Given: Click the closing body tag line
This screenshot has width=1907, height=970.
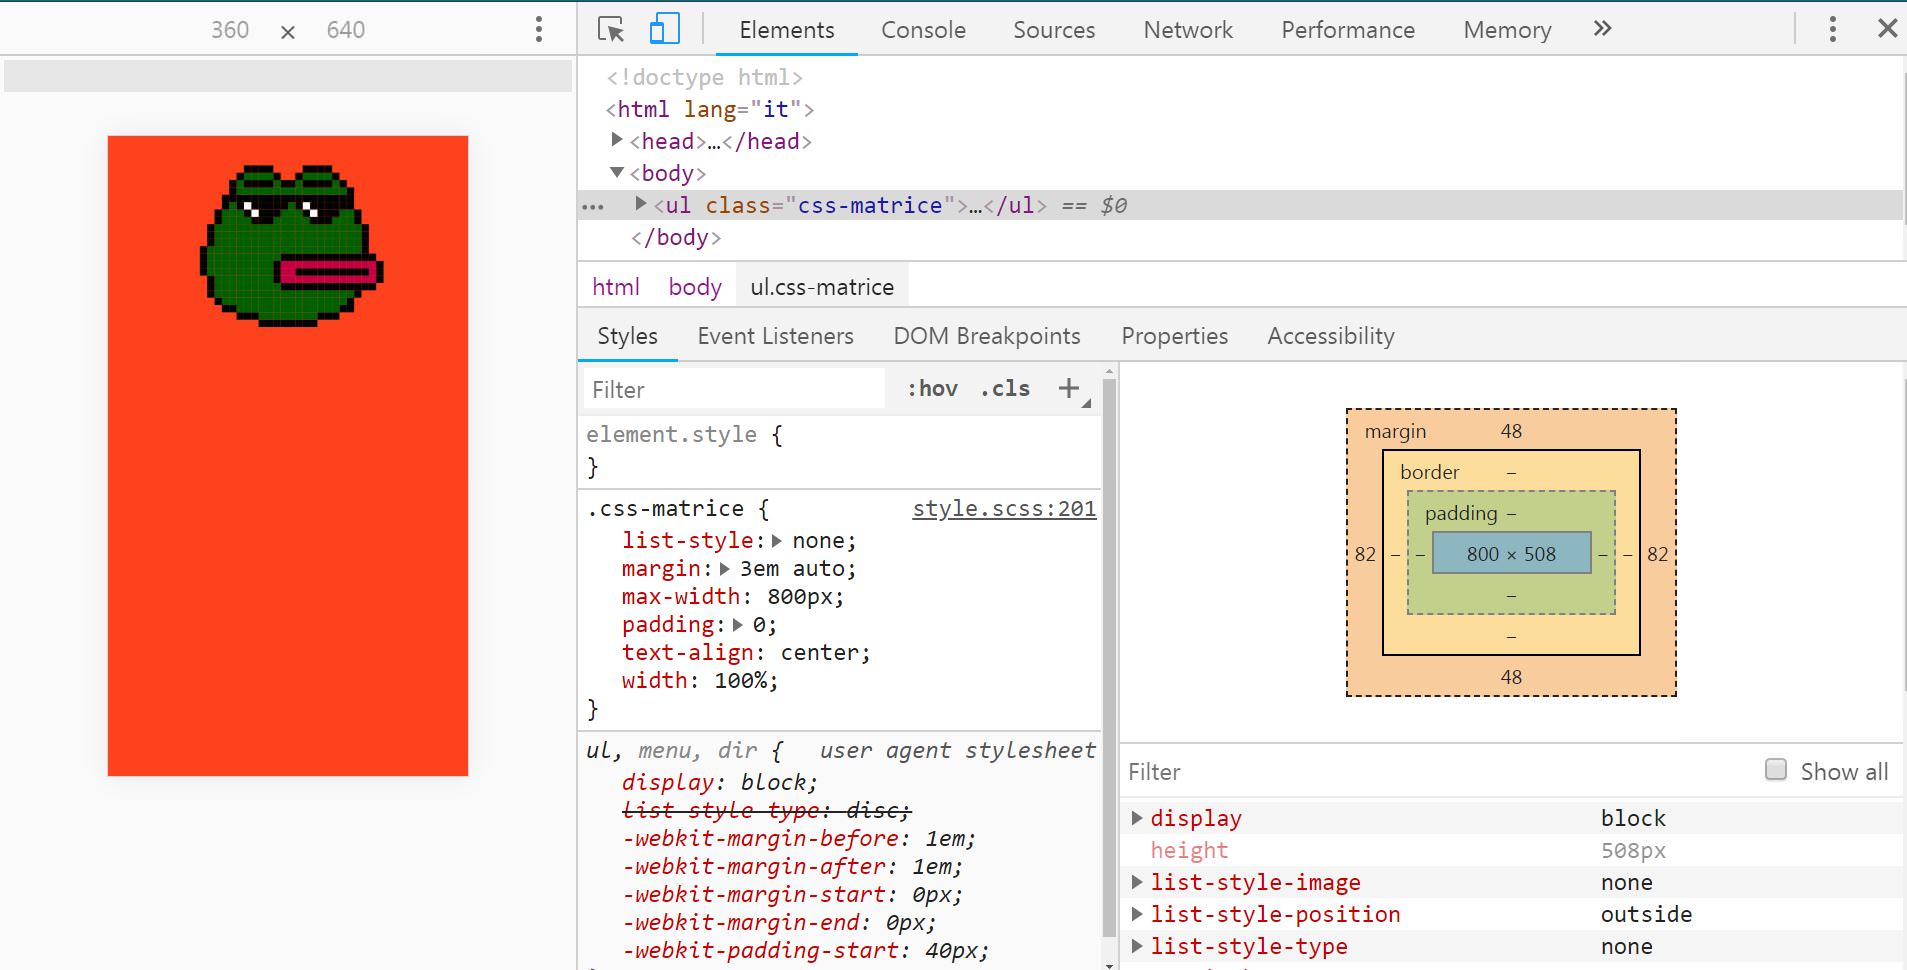Looking at the screenshot, I should 676,237.
